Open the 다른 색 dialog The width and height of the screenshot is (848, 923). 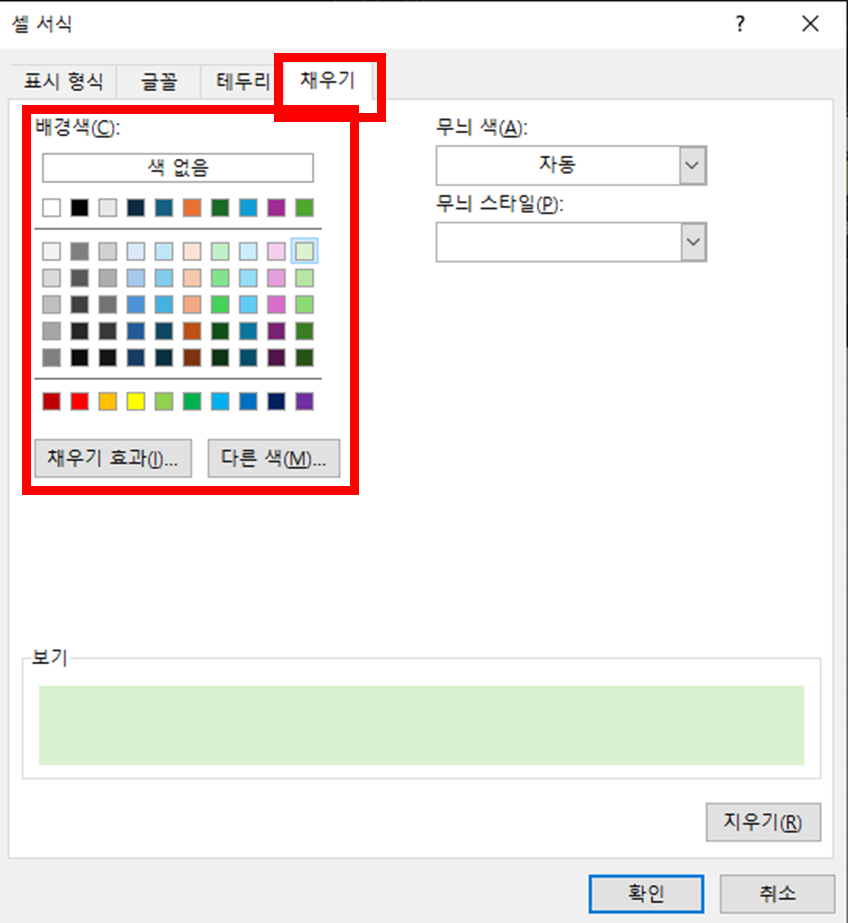273,458
